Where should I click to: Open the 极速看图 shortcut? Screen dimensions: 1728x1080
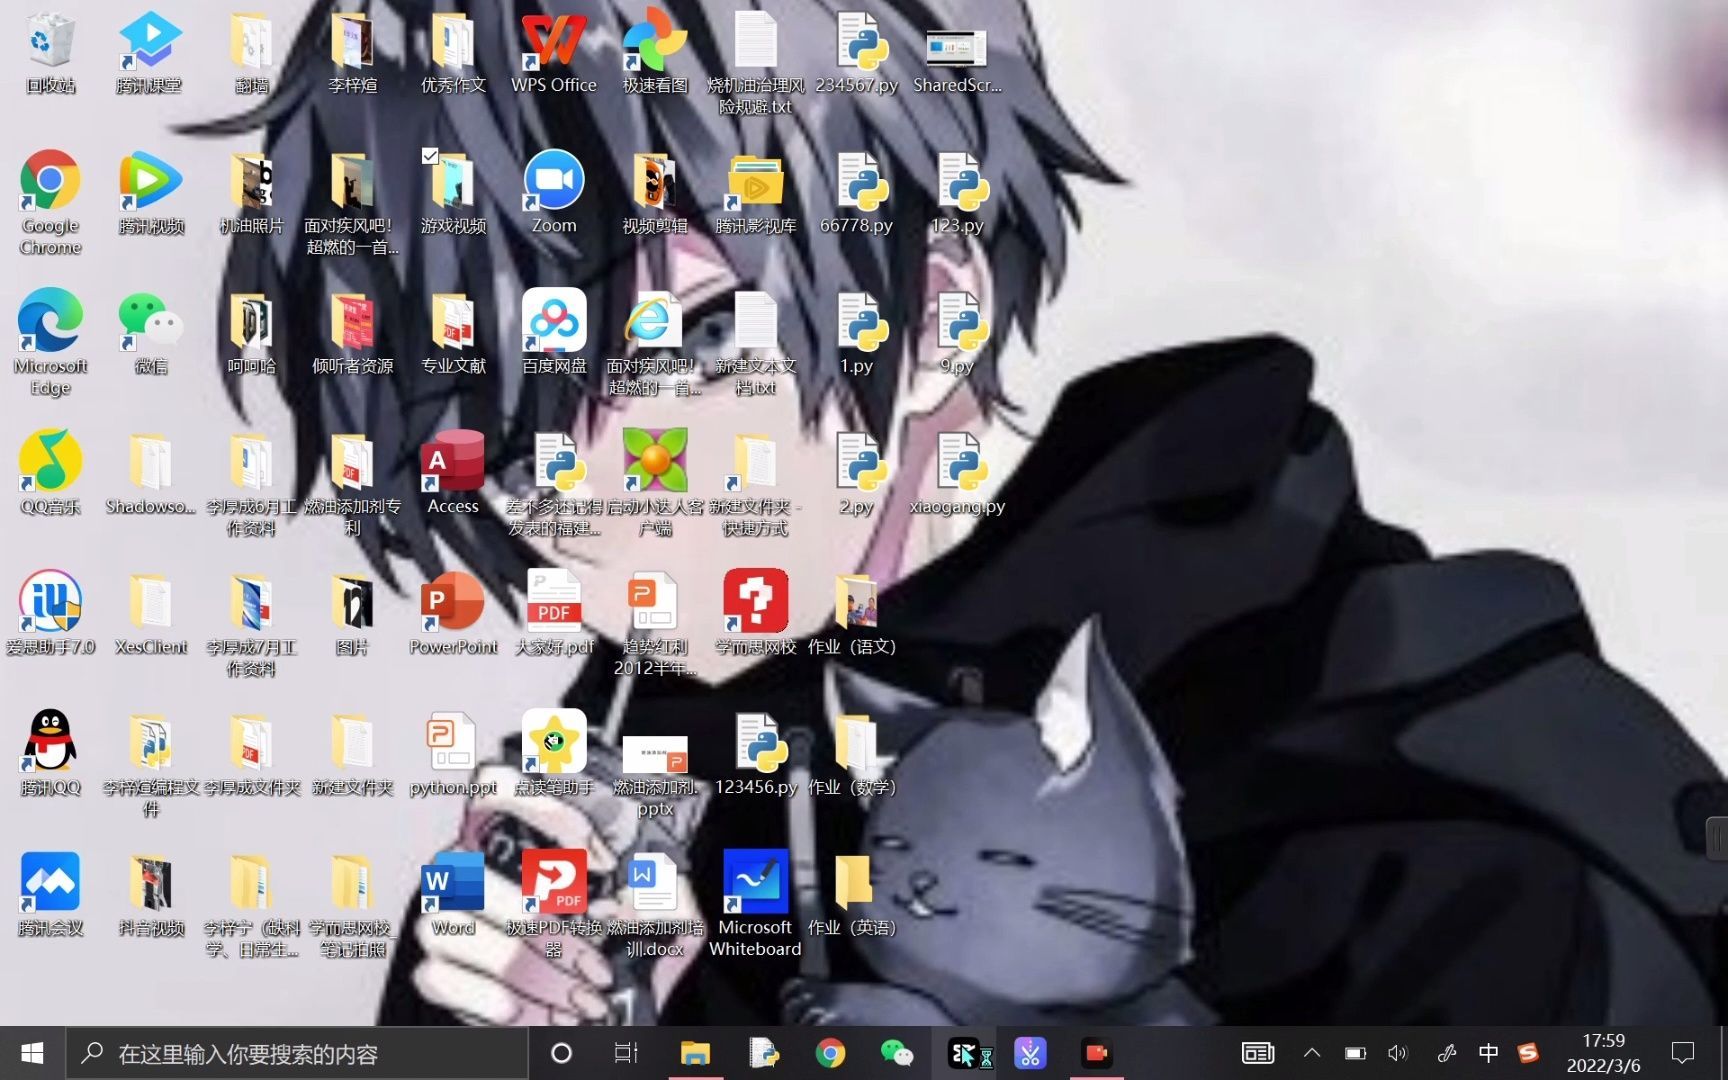(655, 52)
